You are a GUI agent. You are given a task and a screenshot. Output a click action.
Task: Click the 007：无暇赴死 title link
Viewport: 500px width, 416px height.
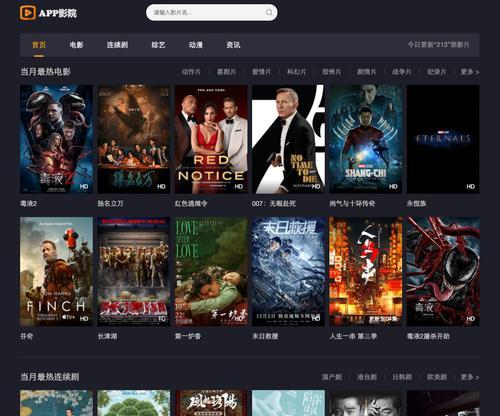pos(274,203)
